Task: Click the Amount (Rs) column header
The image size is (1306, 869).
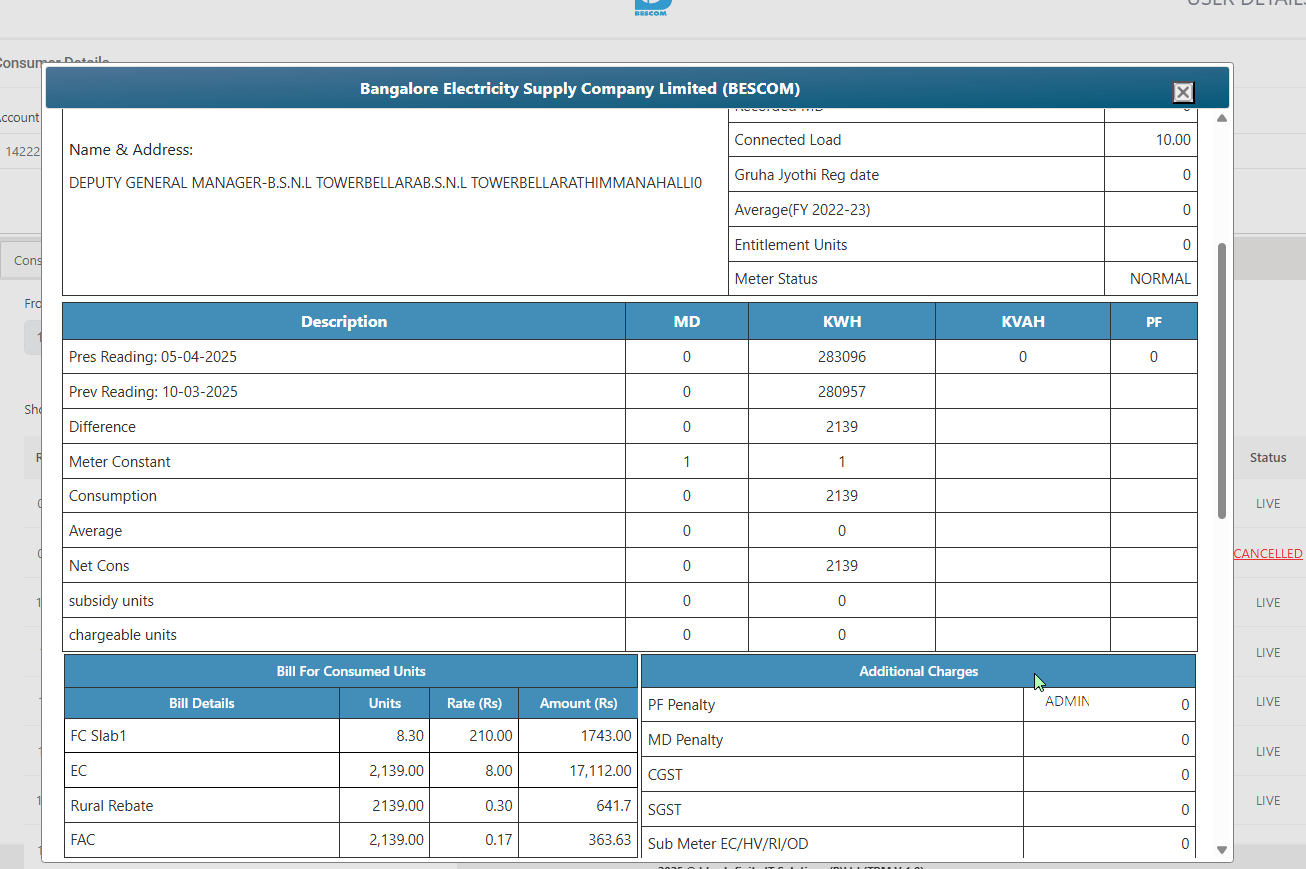Action: 578,703
